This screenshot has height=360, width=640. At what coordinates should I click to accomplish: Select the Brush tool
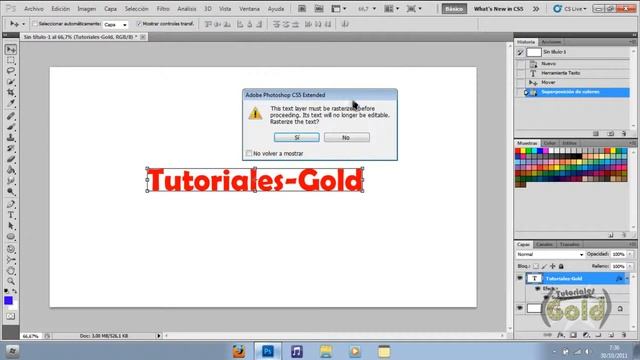point(11,127)
